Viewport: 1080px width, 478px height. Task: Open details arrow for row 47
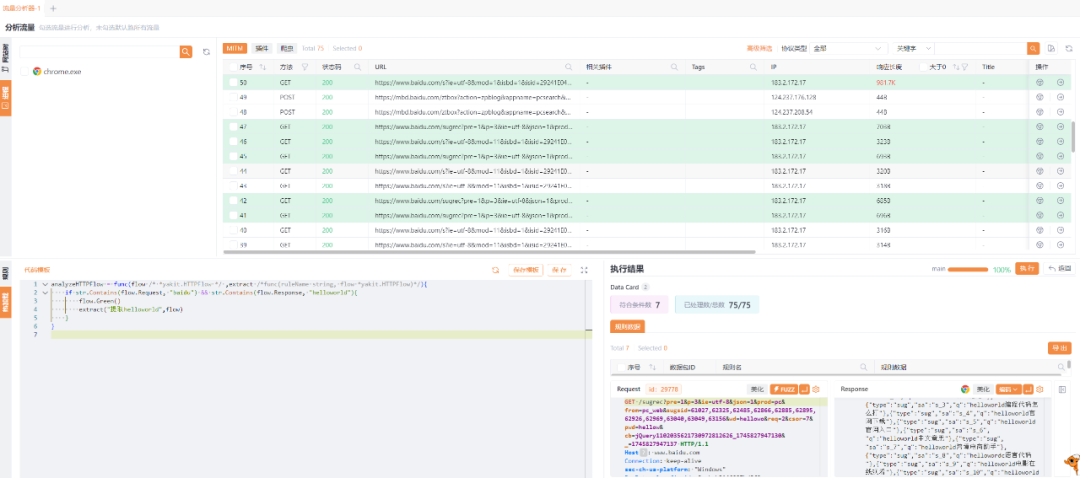click(1060, 127)
